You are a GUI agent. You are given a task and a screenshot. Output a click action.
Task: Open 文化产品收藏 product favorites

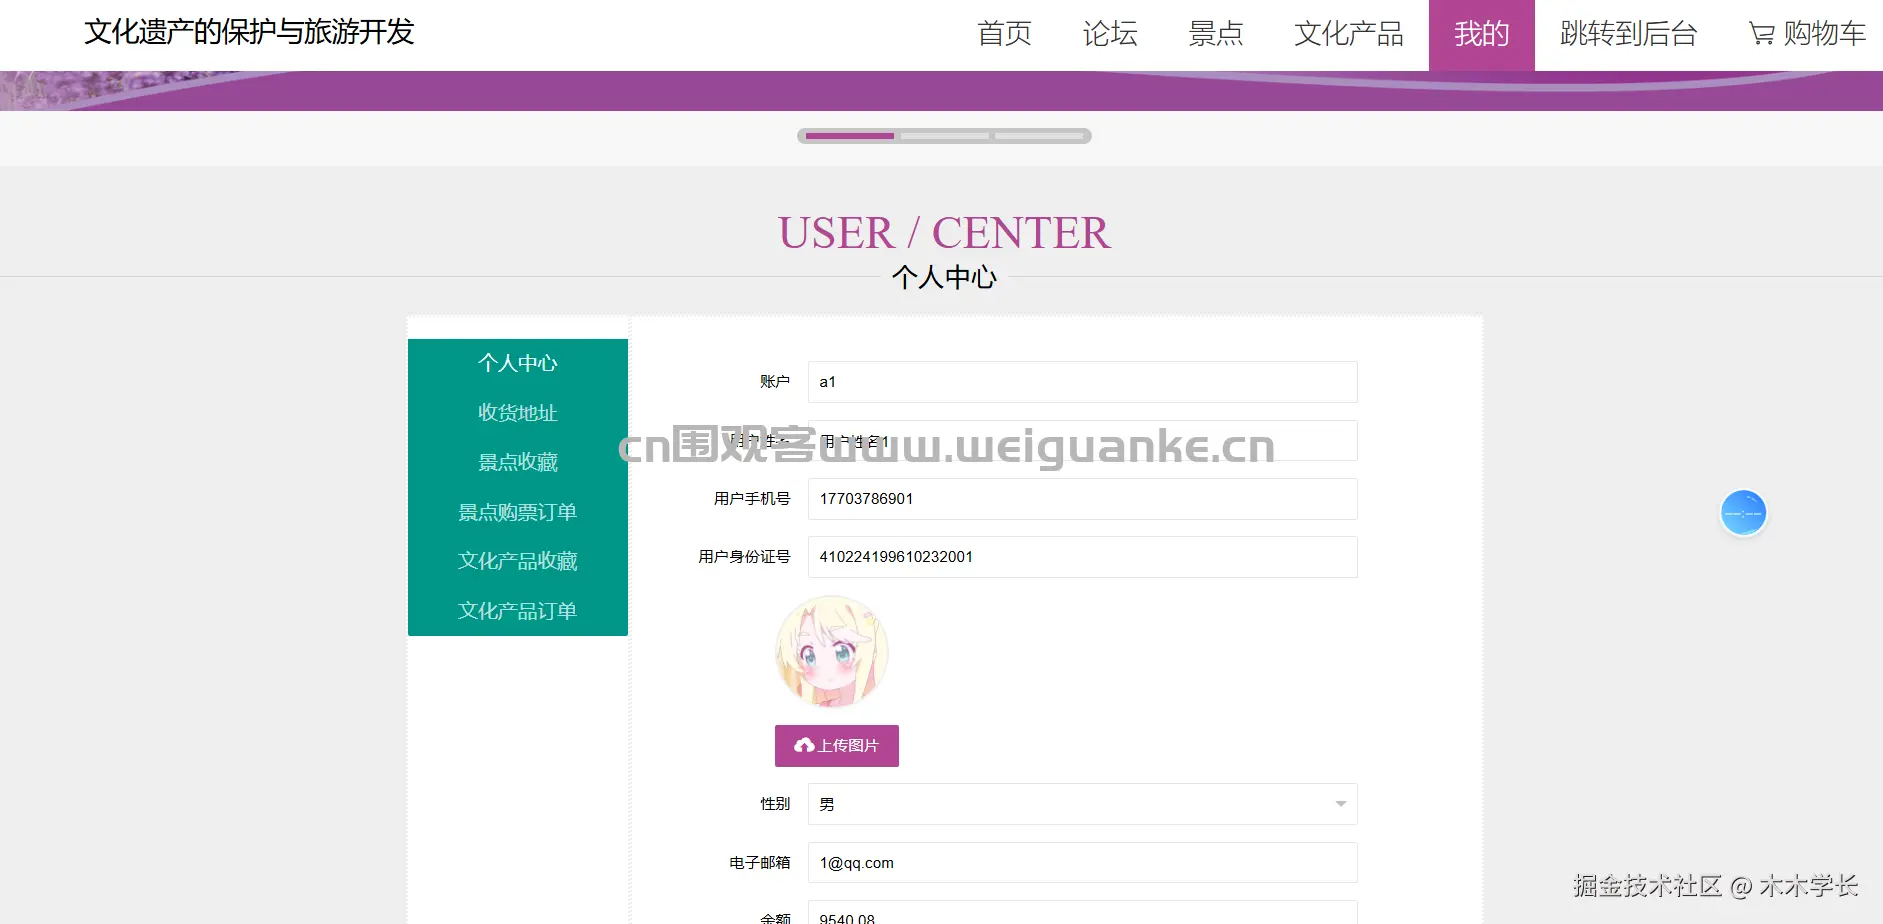coord(517,560)
